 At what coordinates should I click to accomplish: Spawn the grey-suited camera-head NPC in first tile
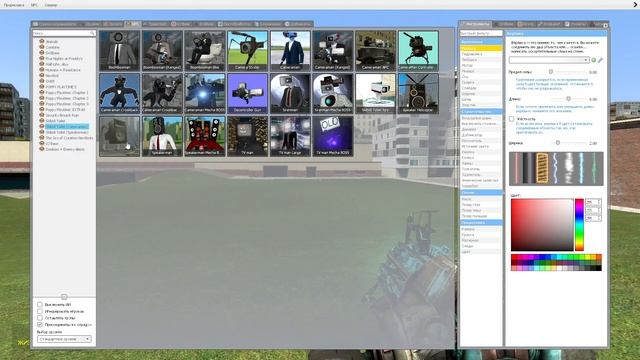(x=119, y=51)
